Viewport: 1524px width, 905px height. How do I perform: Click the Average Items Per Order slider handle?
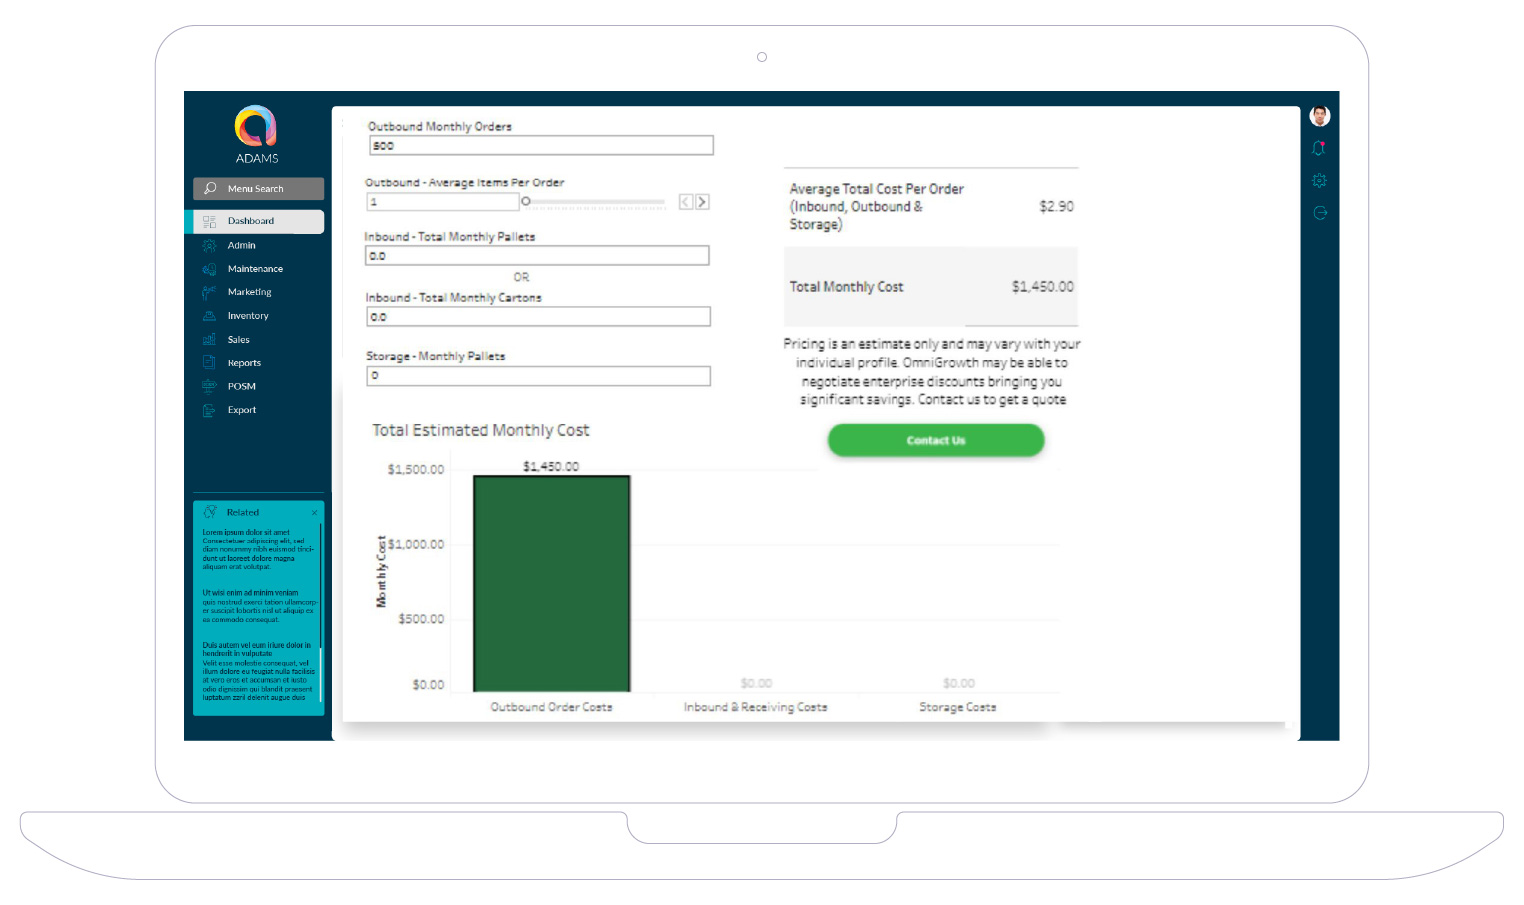[x=526, y=202]
